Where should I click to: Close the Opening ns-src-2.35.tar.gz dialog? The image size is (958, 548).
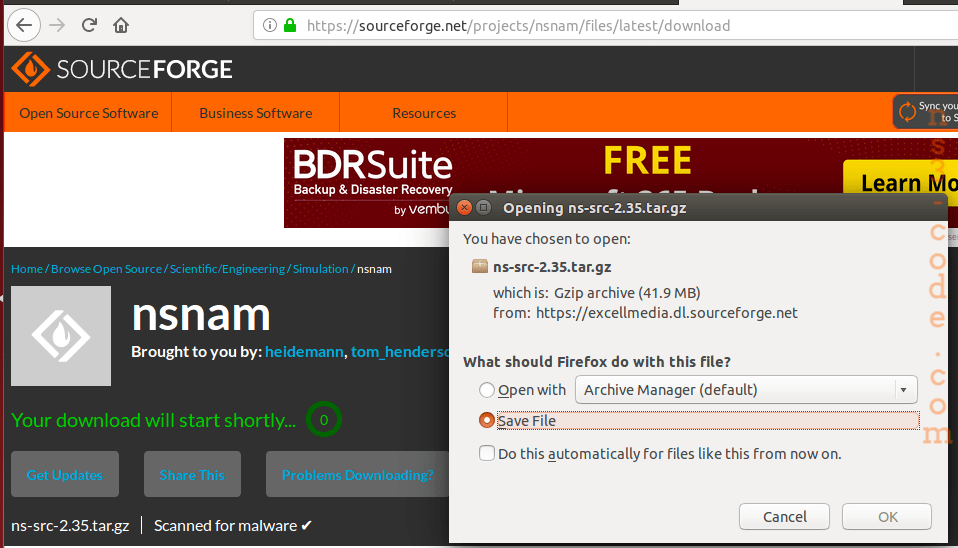(464, 208)
